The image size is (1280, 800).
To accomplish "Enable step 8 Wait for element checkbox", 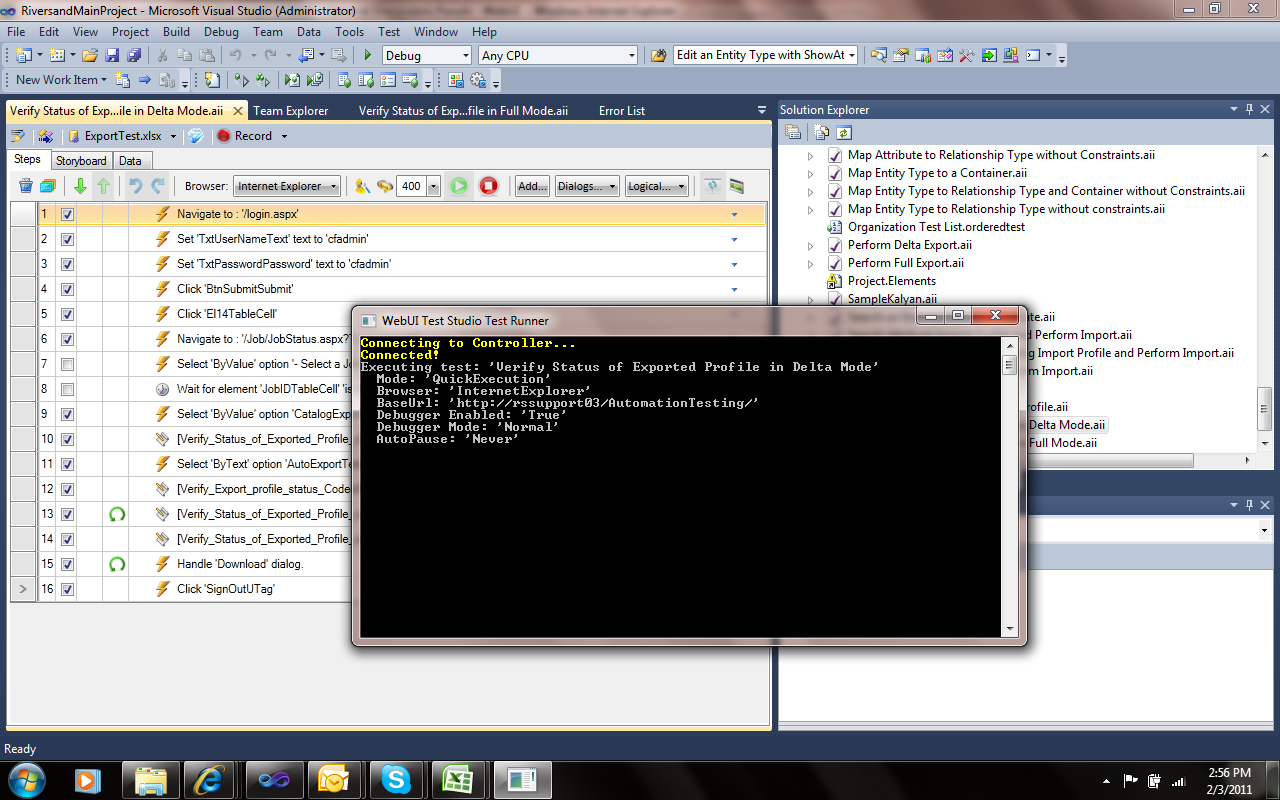I will (67, 389).
